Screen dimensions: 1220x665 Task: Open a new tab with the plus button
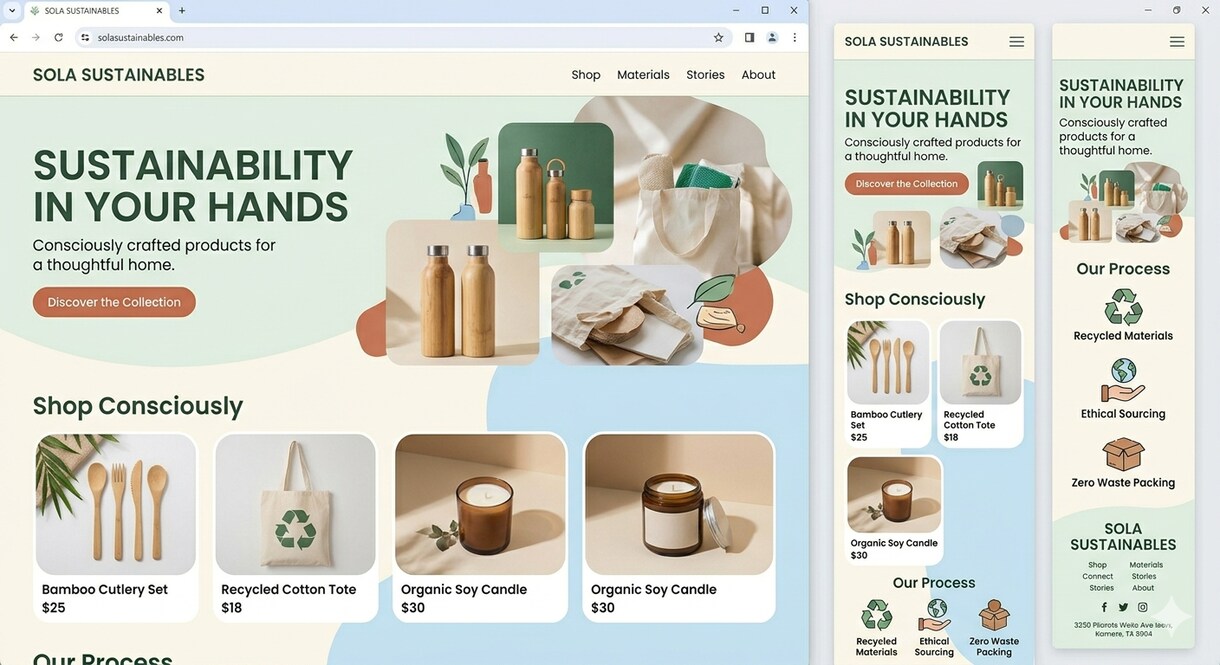[x=182, y=11]
